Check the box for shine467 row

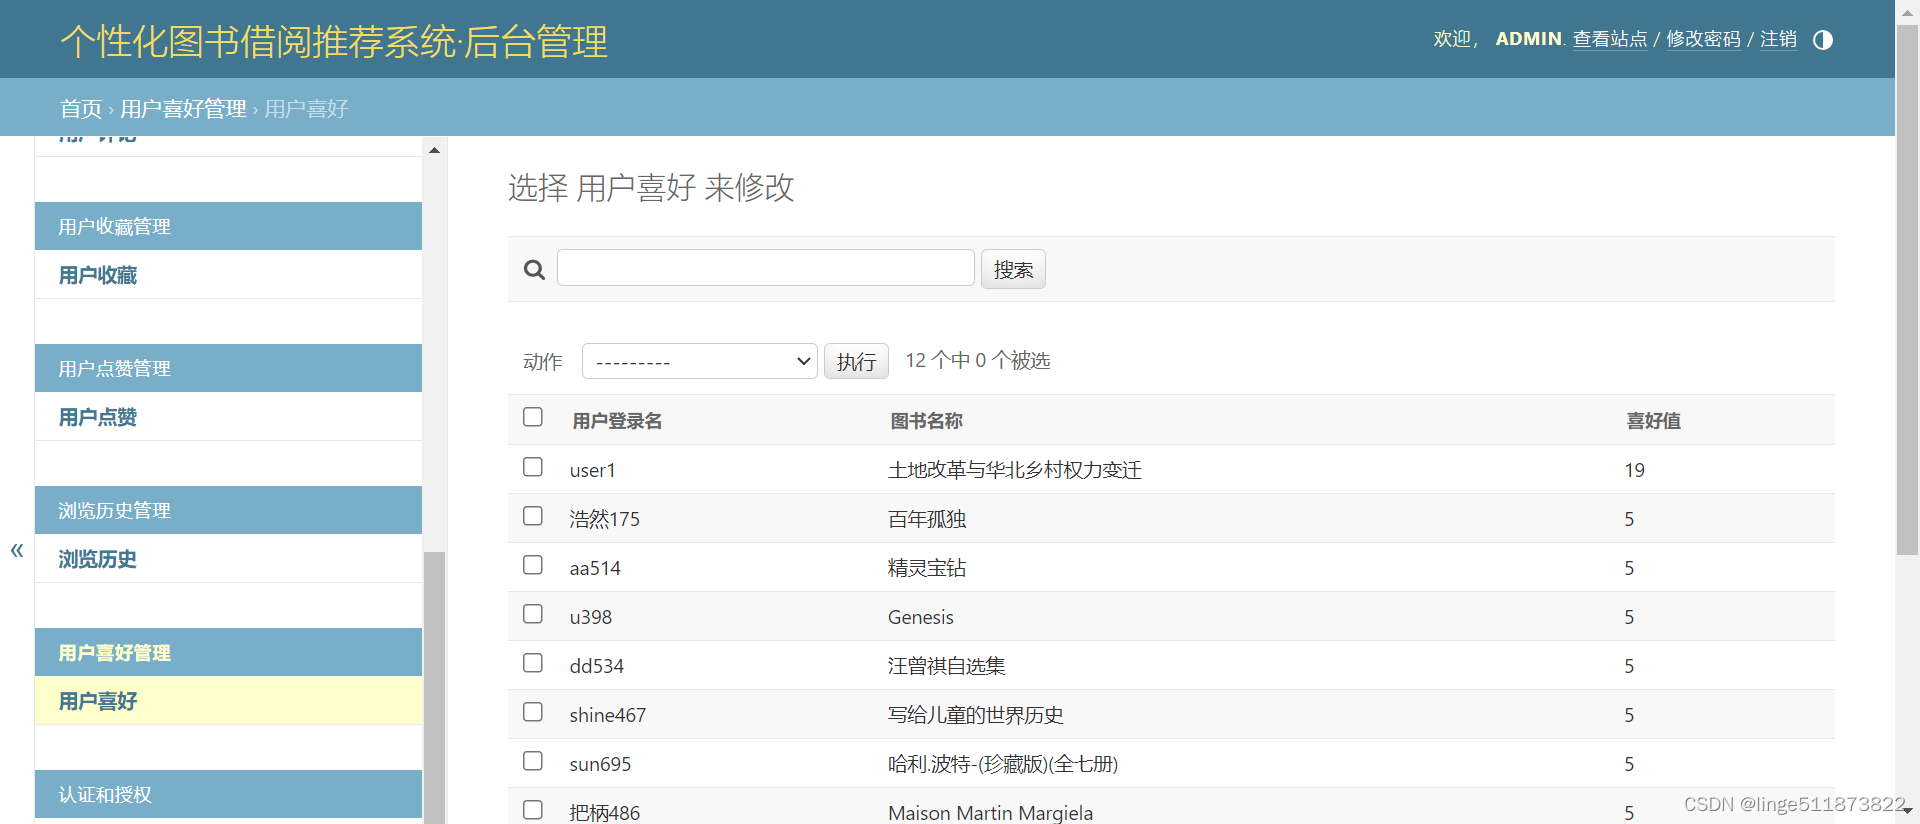(x=533, y=712)
